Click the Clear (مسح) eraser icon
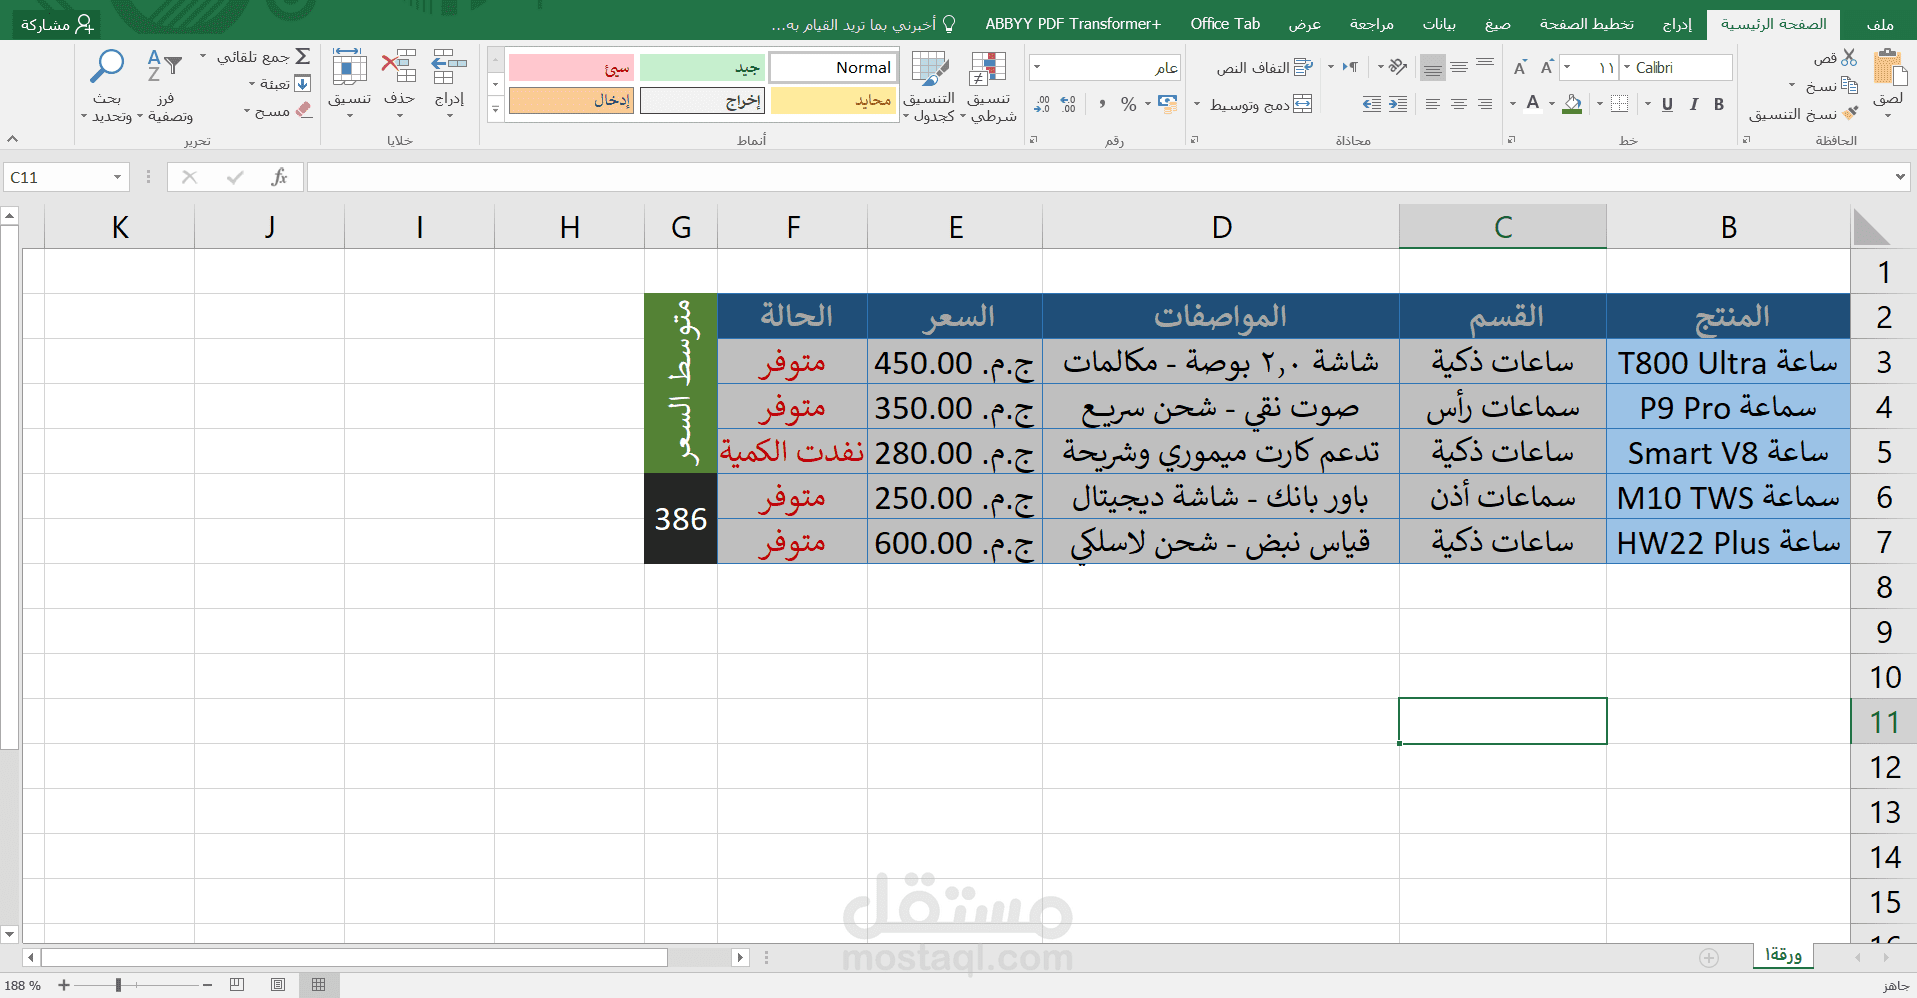The image size is (1917, 998). 304,111
